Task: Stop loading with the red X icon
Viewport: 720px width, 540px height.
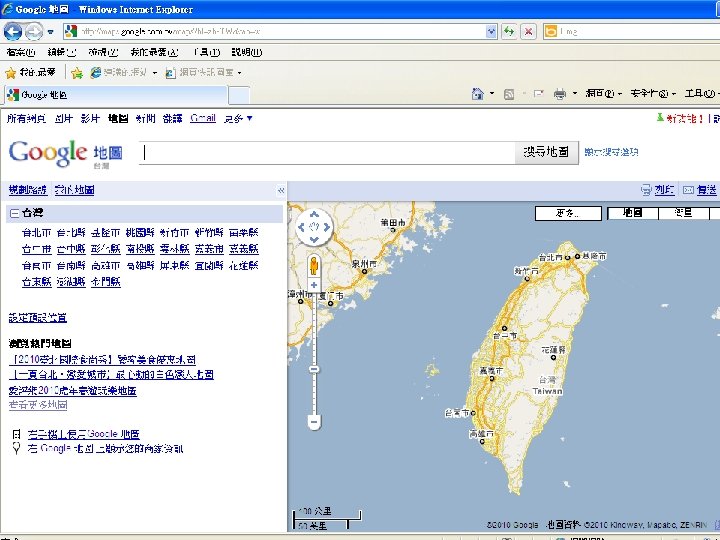Action: 529,32
